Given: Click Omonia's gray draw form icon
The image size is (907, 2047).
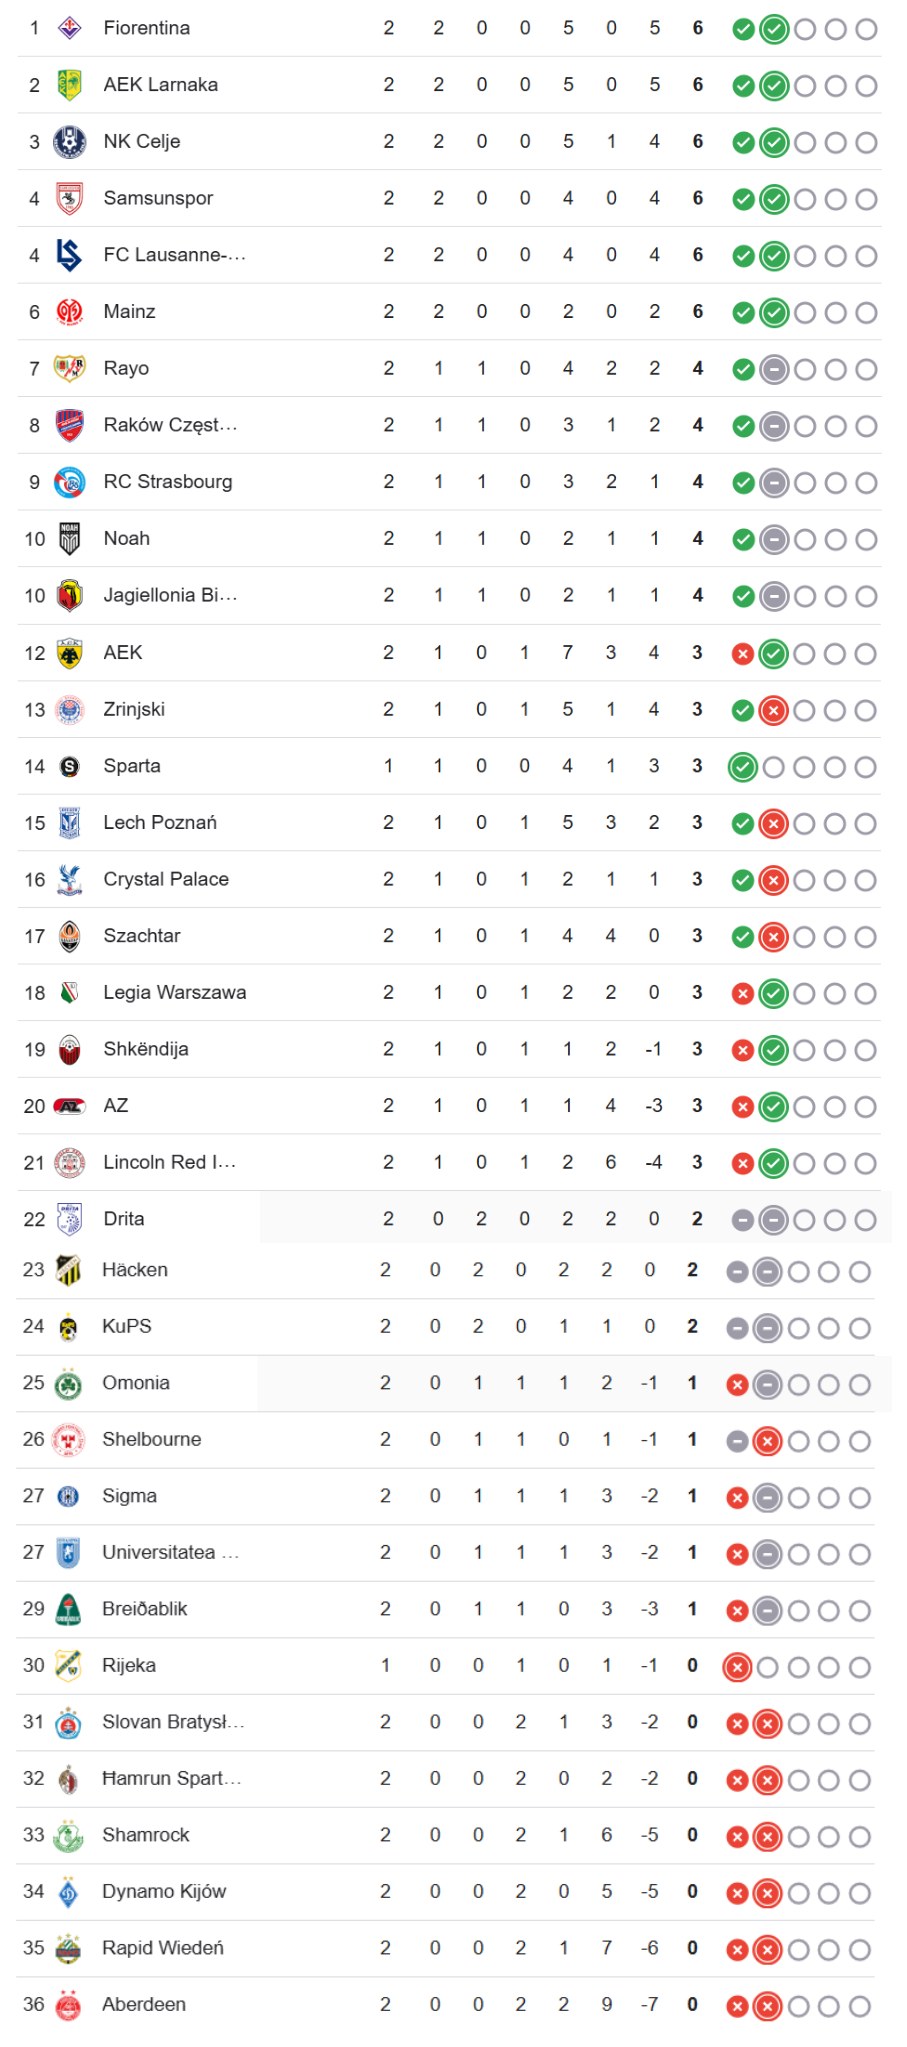Looking at the screenshot, I should coord(767,1385).
